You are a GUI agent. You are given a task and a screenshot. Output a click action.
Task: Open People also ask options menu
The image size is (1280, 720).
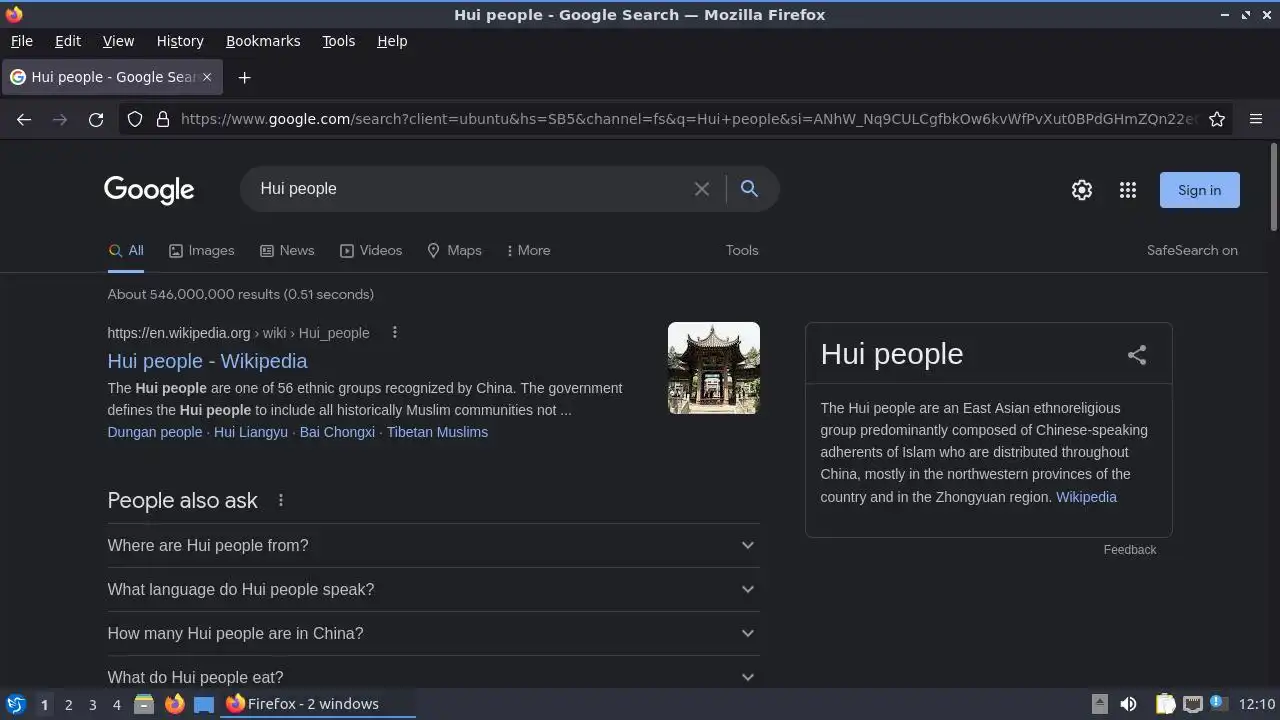(x=281, y=500)
